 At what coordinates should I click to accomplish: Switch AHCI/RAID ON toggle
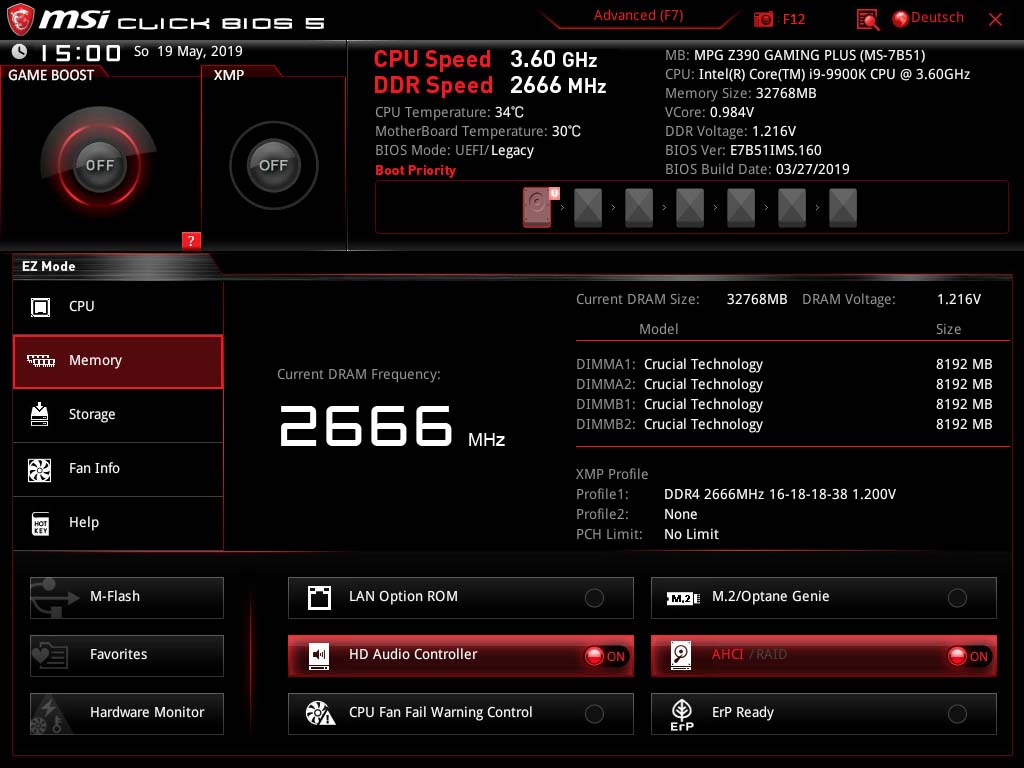pos(968,656)
